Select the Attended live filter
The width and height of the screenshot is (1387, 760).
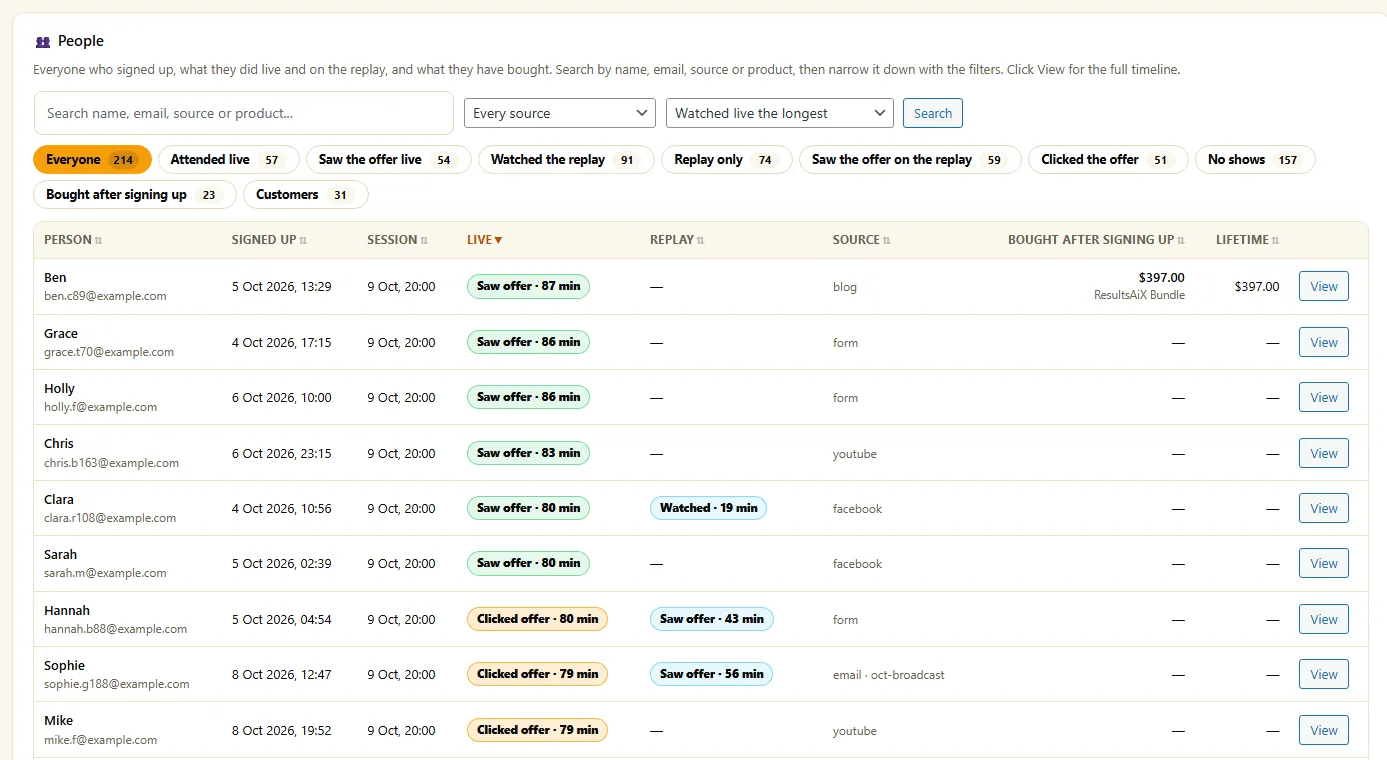tap(229, 160)
